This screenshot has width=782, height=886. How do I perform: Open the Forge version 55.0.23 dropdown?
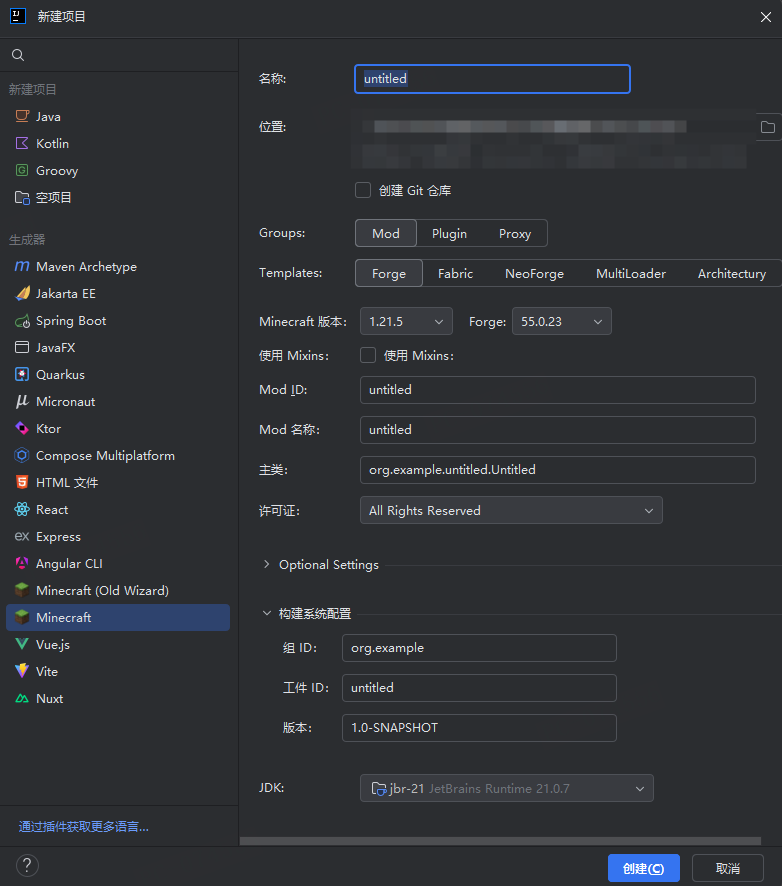click(x=561, y=322)
